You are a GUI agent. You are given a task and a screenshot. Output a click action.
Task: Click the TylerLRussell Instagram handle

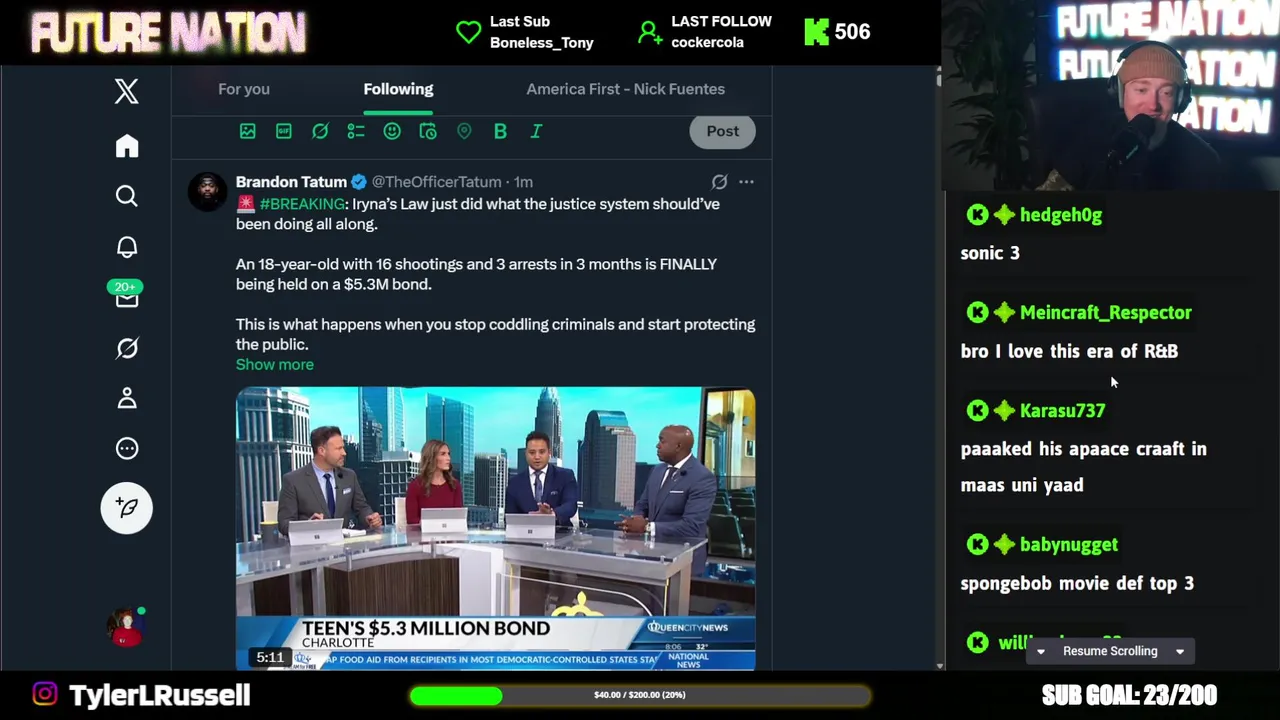pyautogui.click(x=160, y=695)
